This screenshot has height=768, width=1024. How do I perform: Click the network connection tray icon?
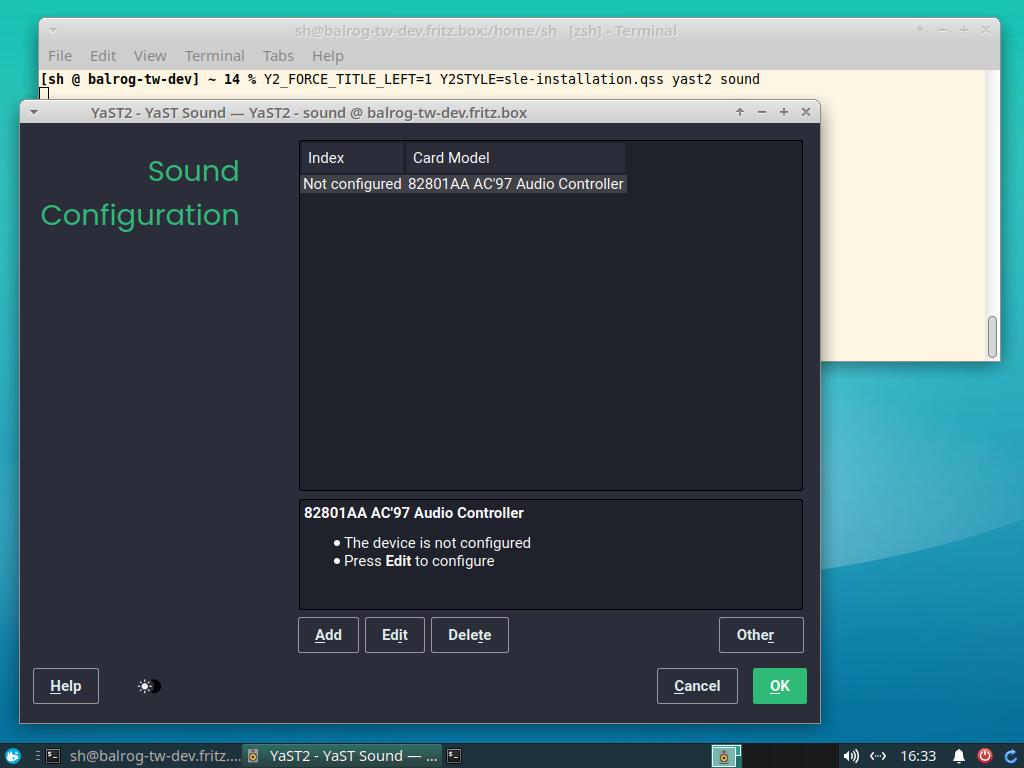pyautogui.click(x=878, y=756)
